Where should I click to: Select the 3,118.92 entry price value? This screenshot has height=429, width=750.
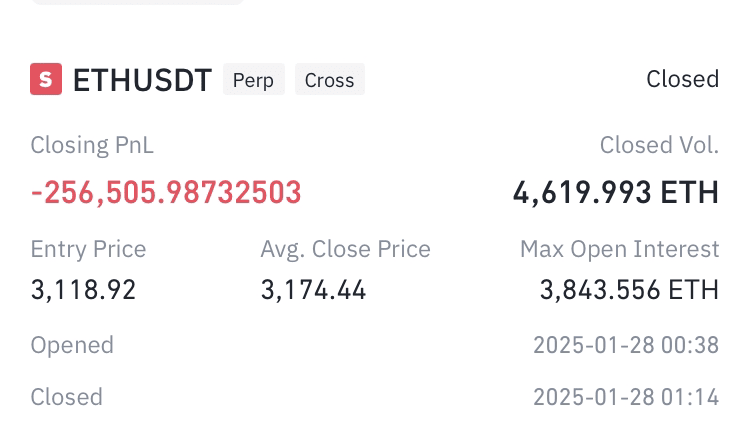pos(83,290)
